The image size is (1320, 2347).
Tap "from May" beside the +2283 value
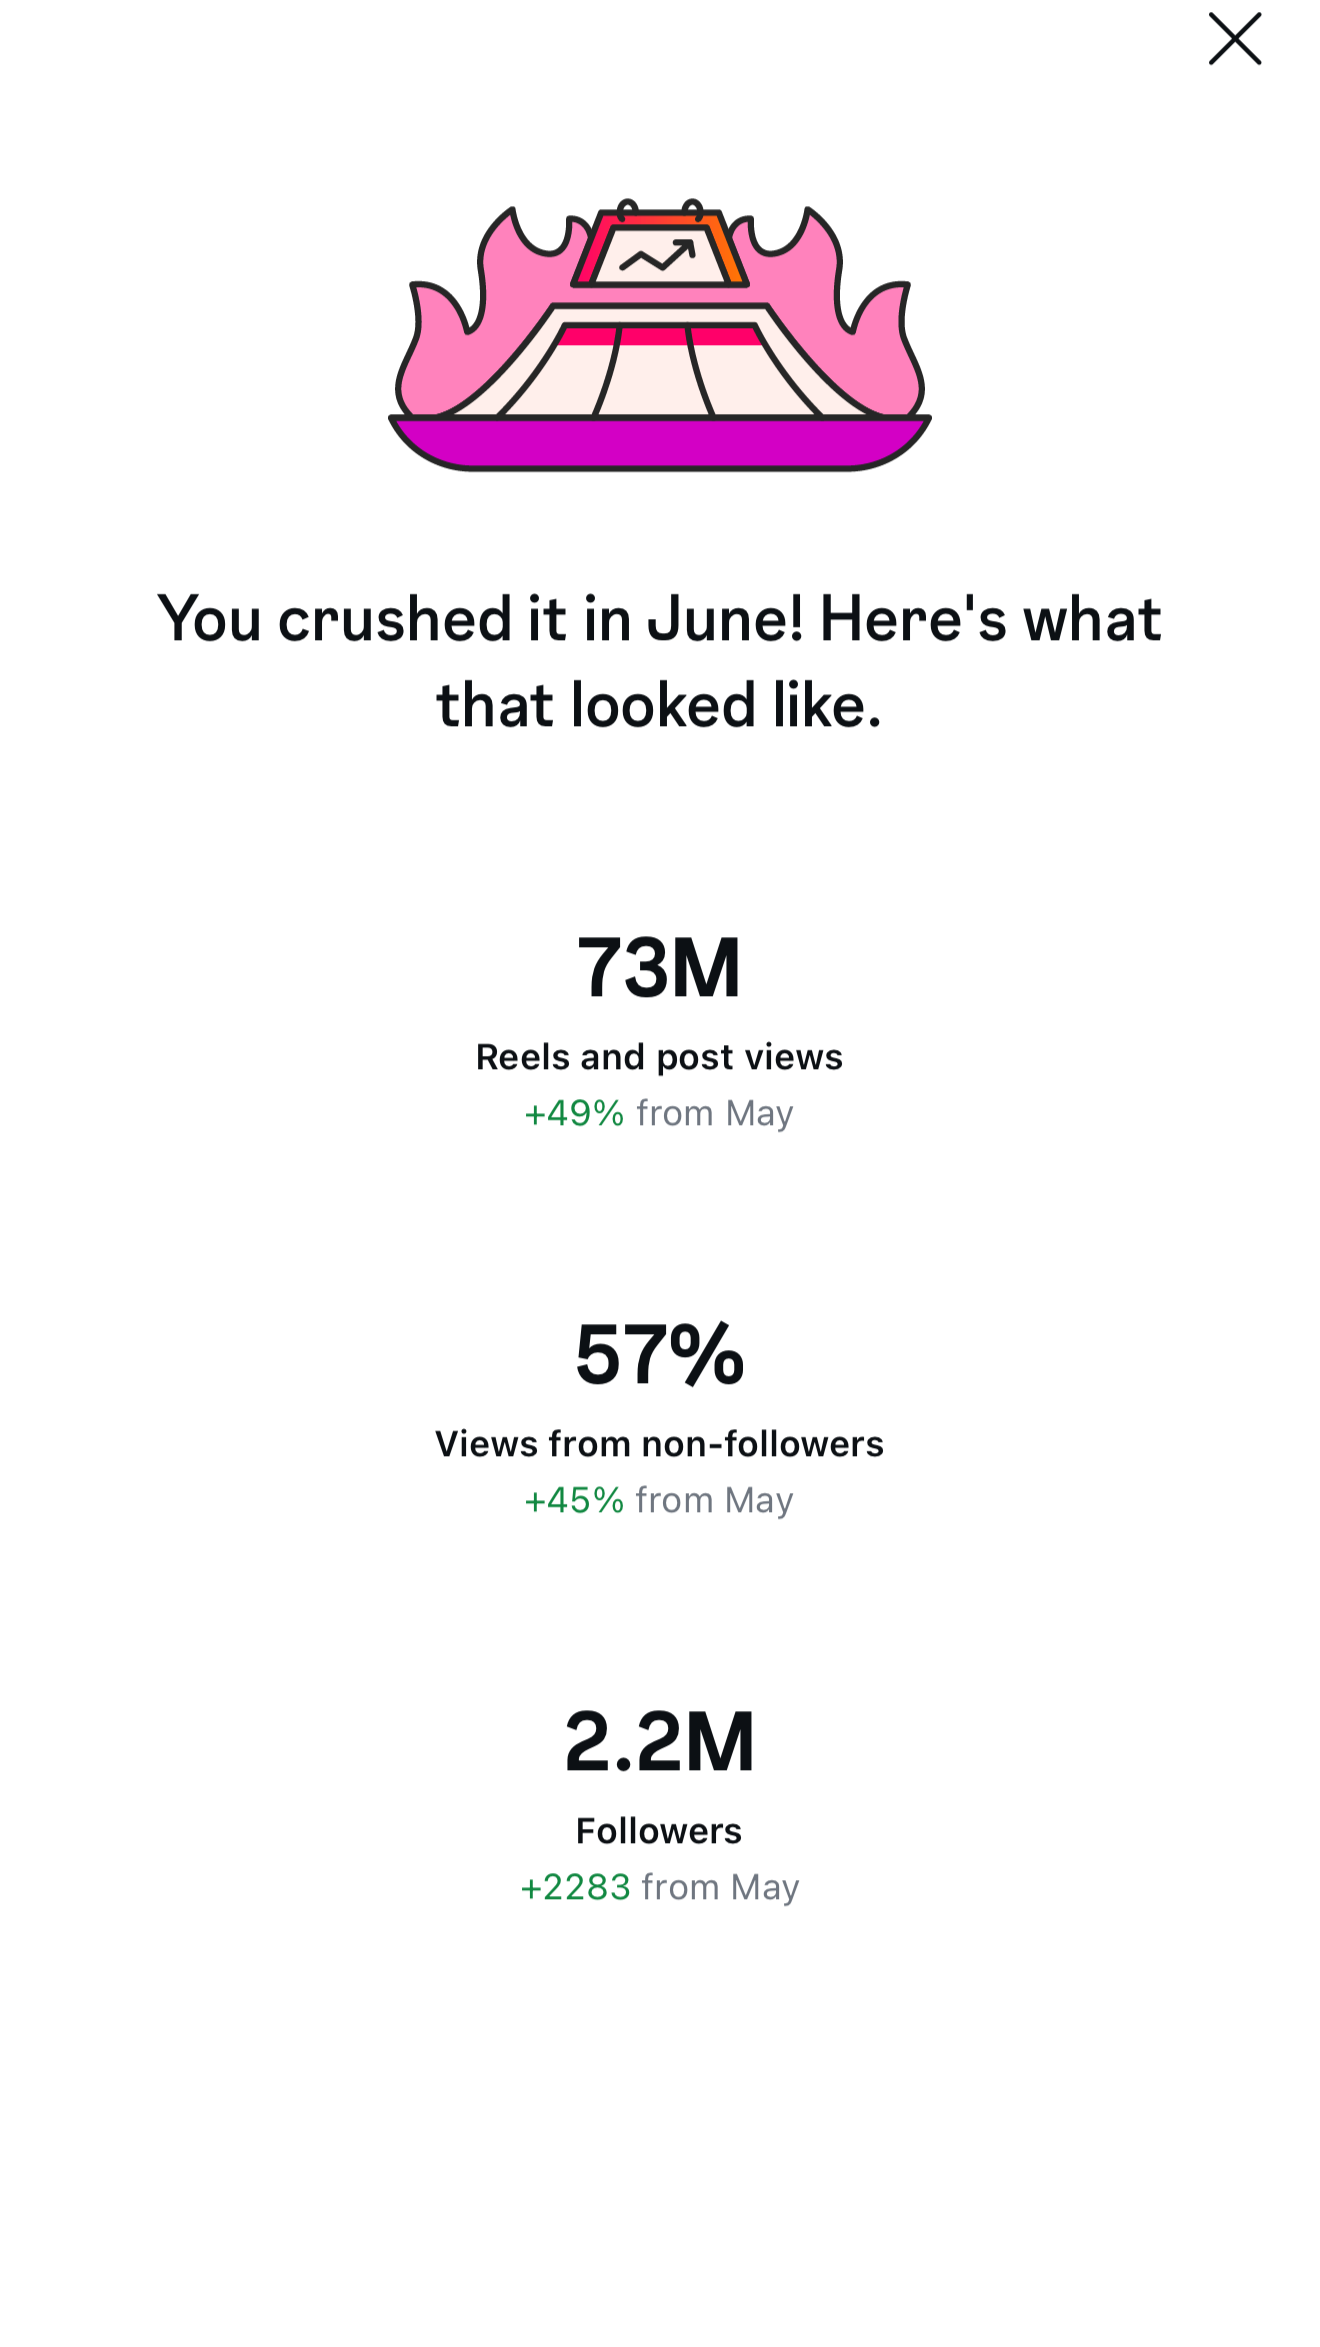pos(720,1887)
